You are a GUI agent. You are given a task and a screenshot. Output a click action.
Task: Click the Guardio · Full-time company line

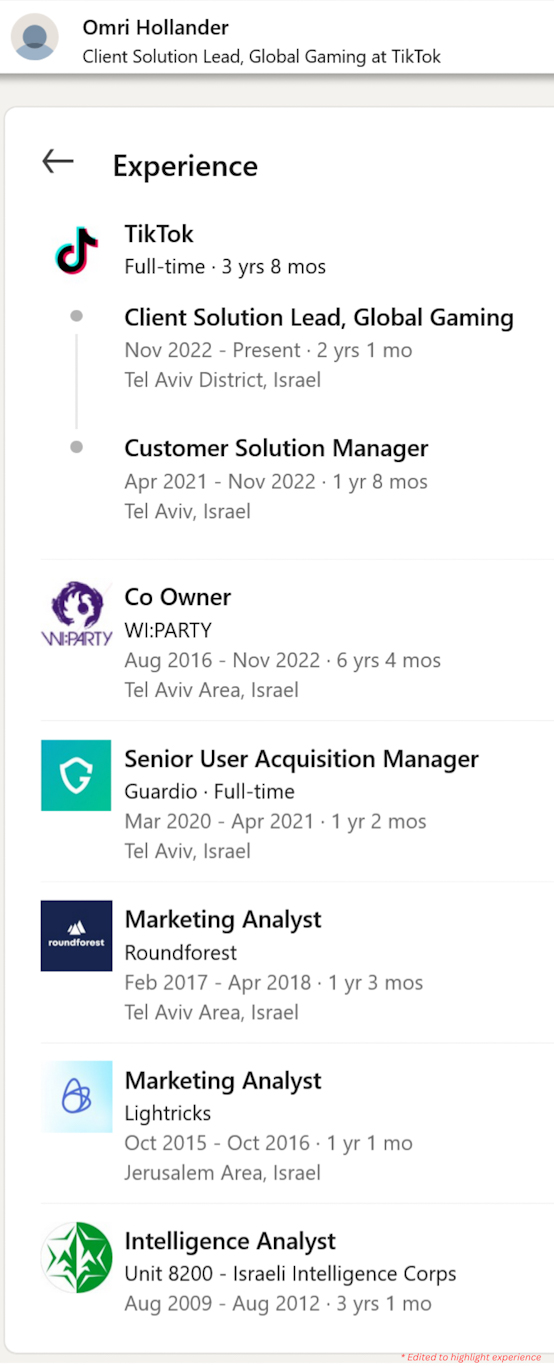point(209,792)
